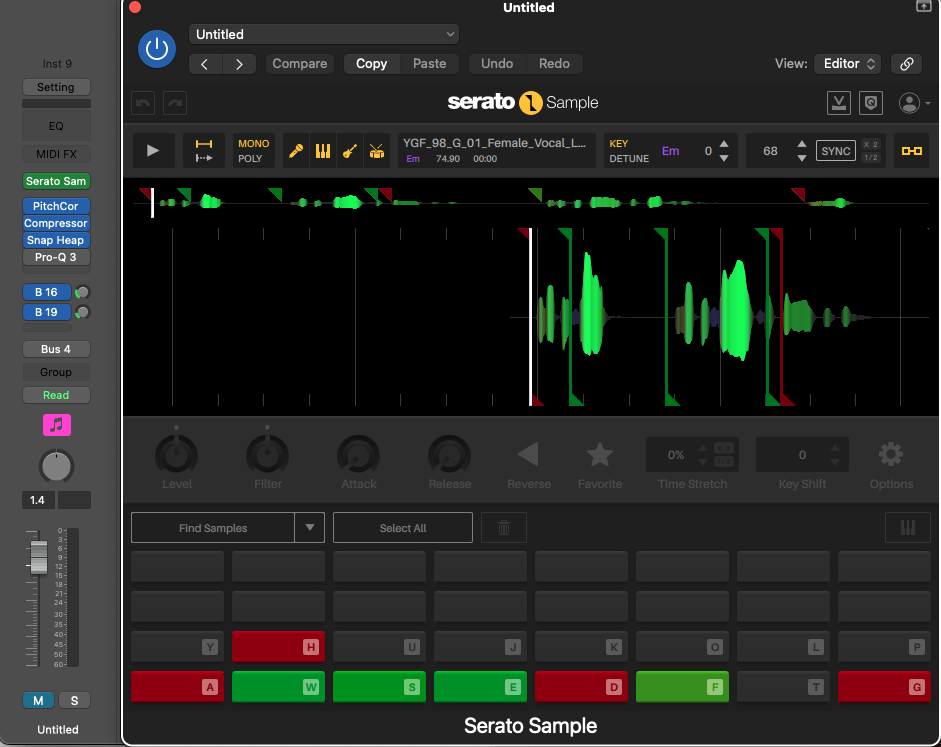Open the Bus 4 output slot
The width and height of the screenshot is (941, 747).
coord(56,349)
